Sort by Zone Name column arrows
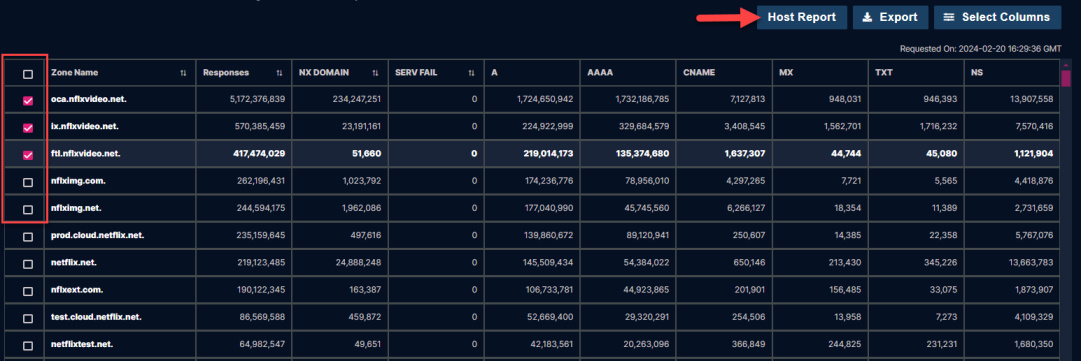 click(183, 72)
